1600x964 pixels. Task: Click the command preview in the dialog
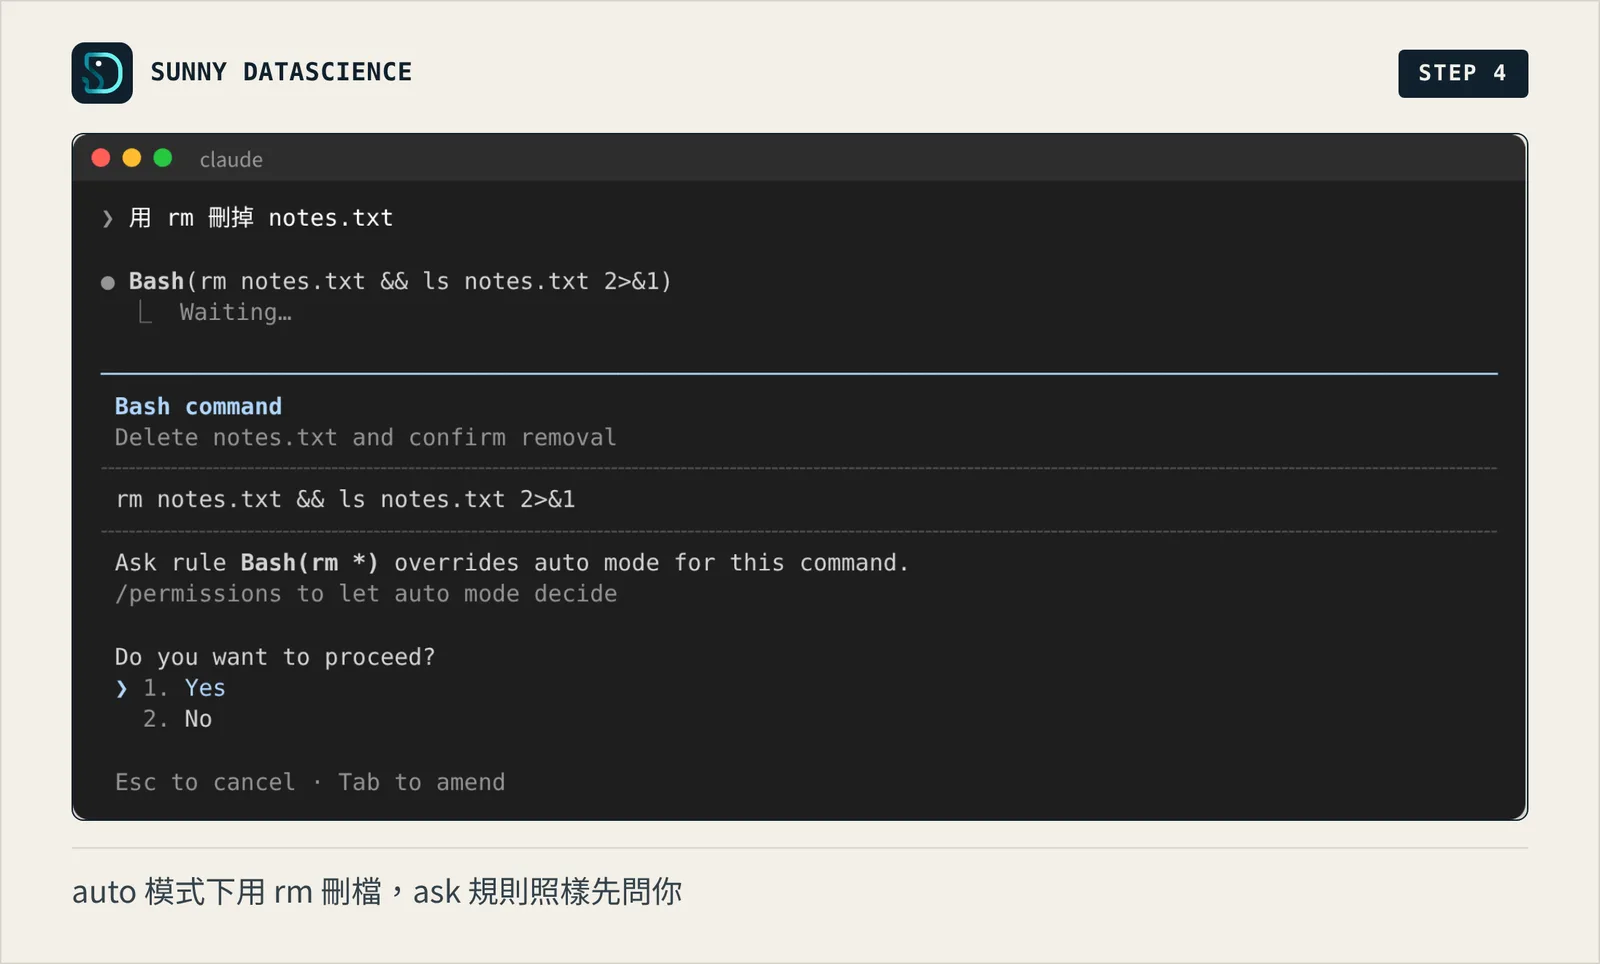(346, 499)
